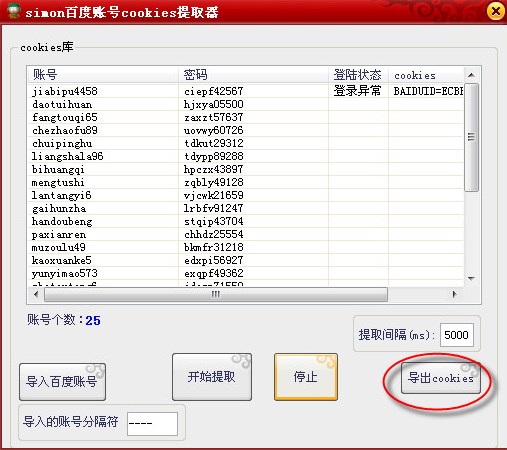Click the vertical scrollbar down arrow

(x=471, y=279)
